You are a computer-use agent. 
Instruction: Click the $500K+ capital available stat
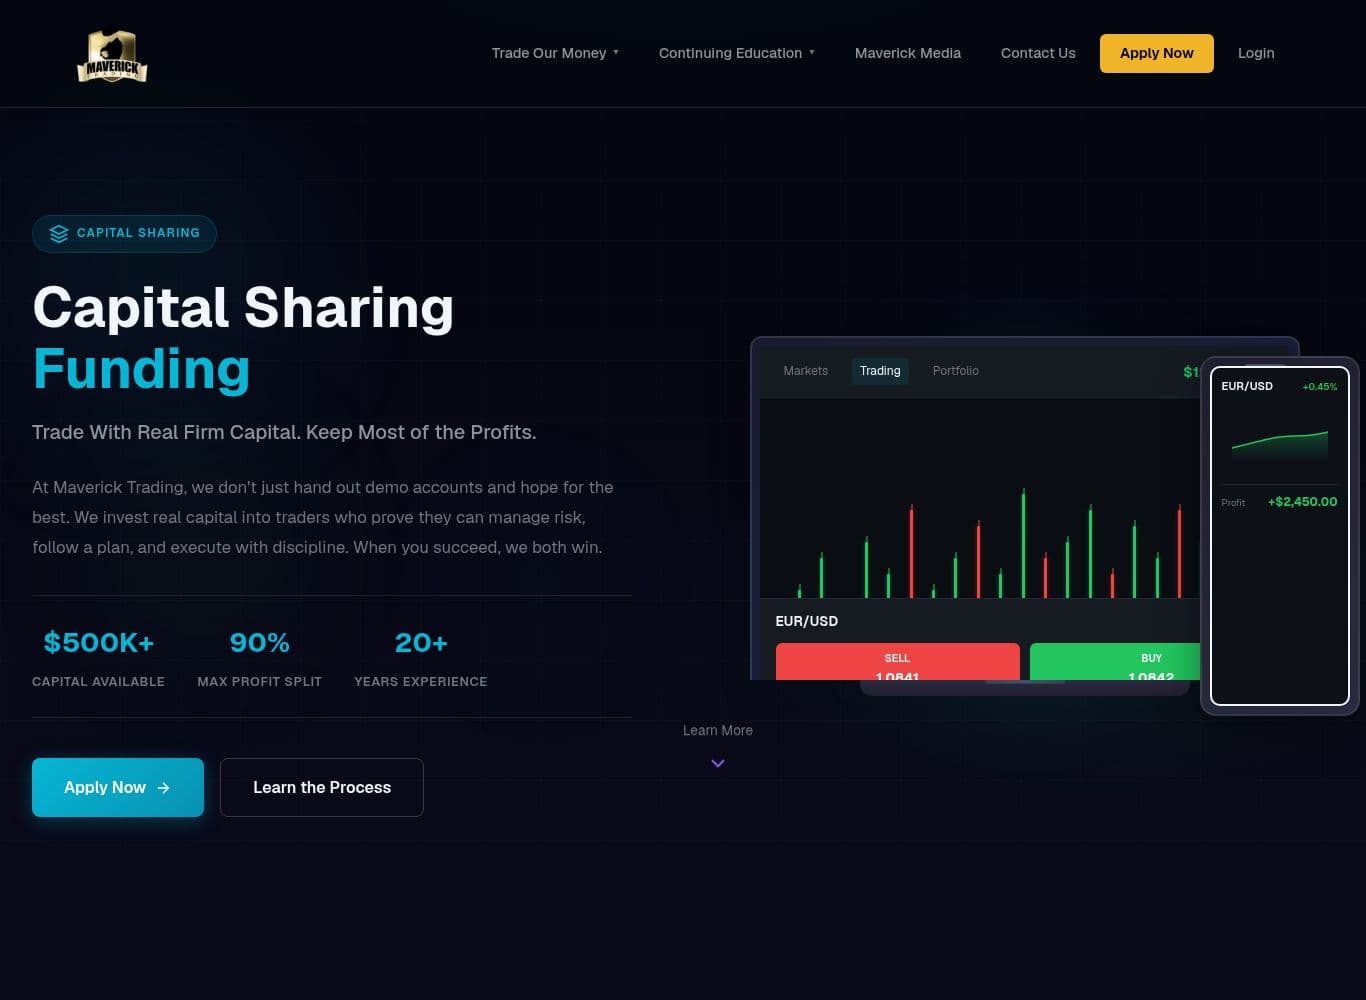(98, 658)
